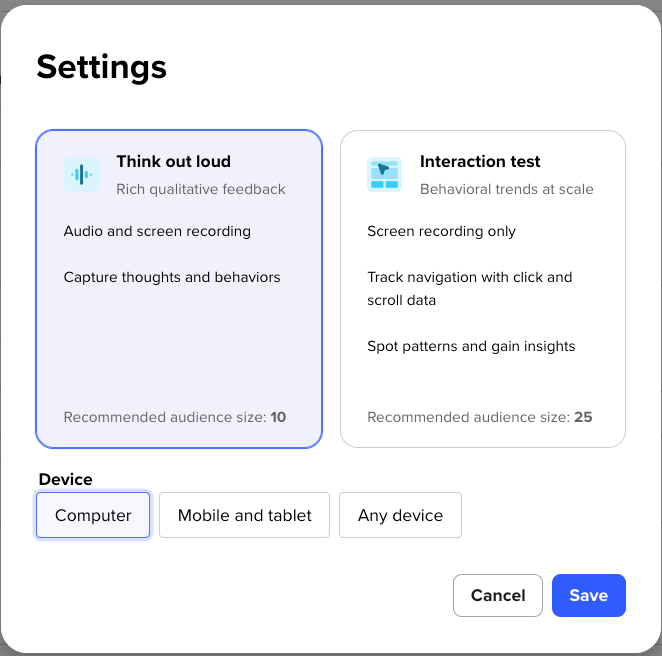Click recommended audience size 25 text
Screen dimensions: 662x656
point(480,417)
